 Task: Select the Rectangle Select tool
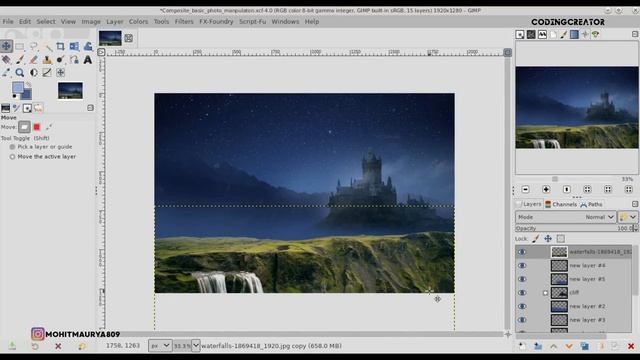[x=20, y=46]
